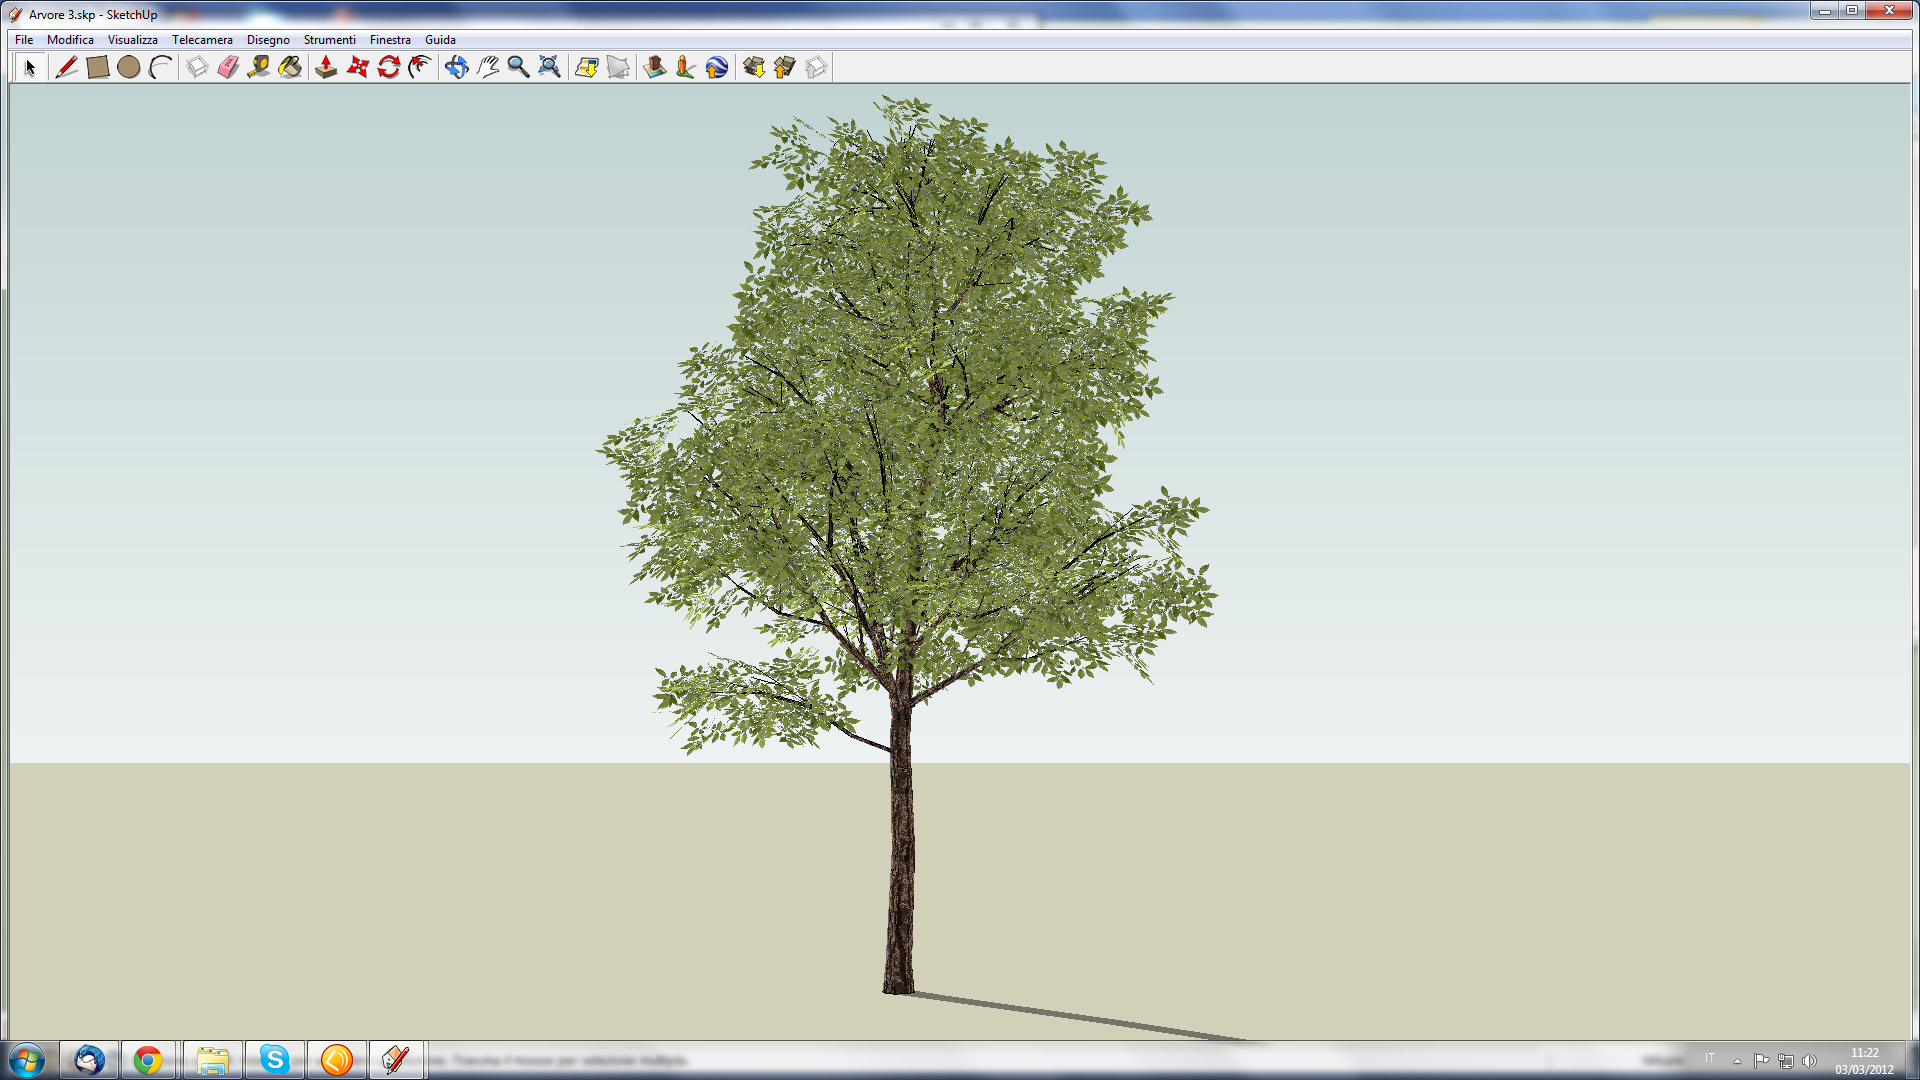Select the Tape Measure tool
1920x1080 pixels.
pos(259,67)
